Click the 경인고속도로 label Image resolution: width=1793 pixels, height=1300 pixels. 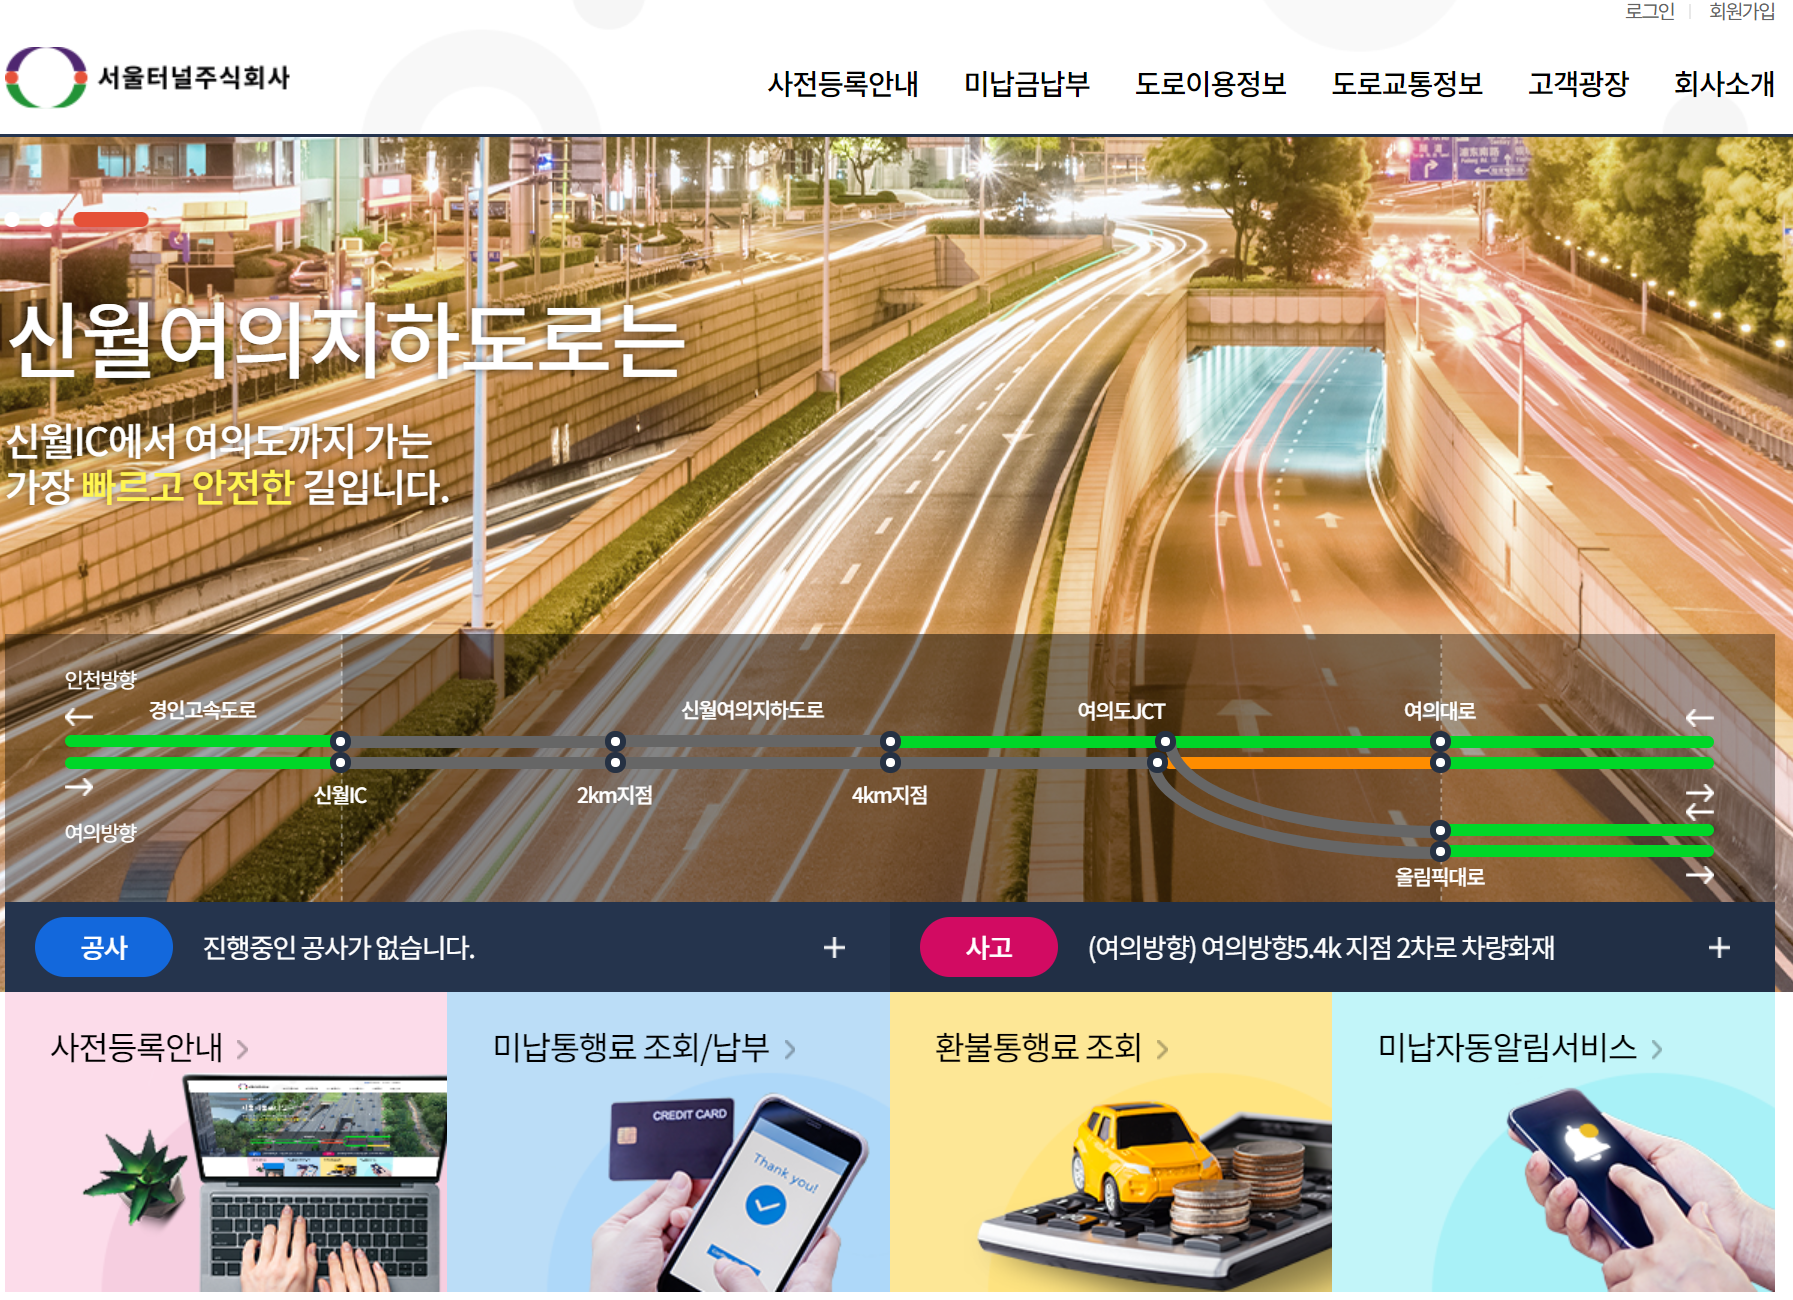[x=203, y=710]
